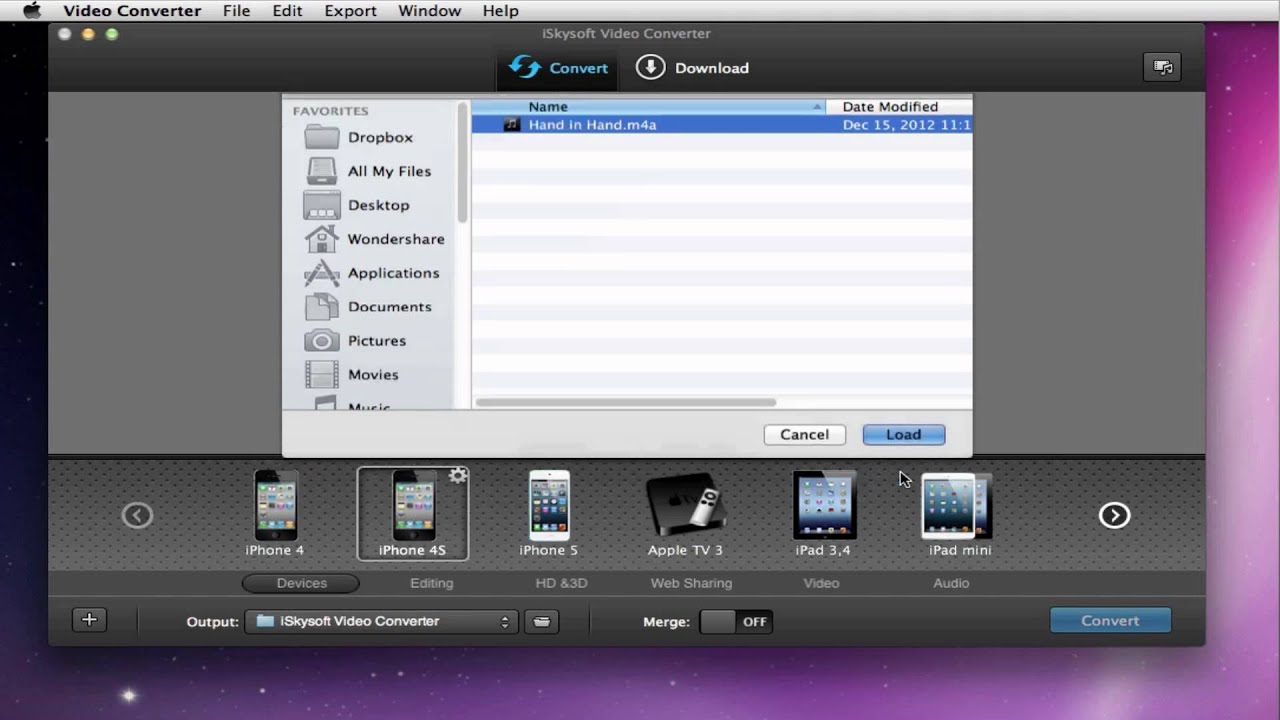The width and height of the screenshot is (1280, 720).
Task: Choose the iPhone 4 preset
Action: point(275,513)
